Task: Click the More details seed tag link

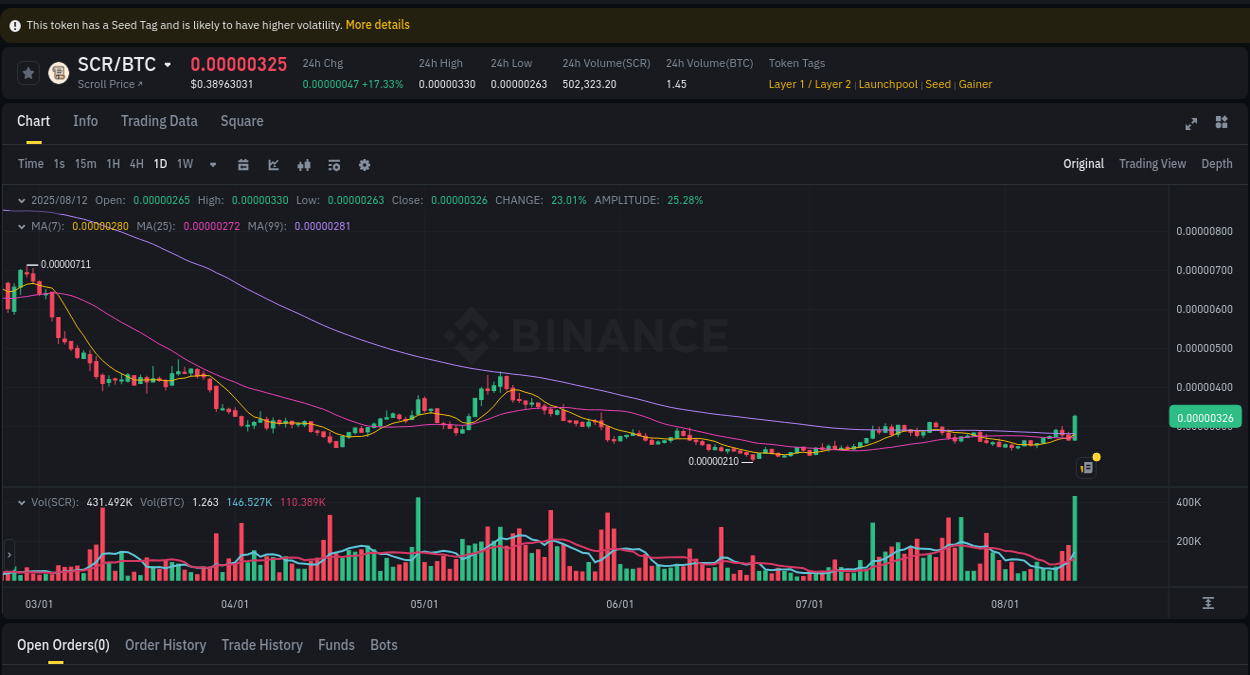Action: [377, 24]
